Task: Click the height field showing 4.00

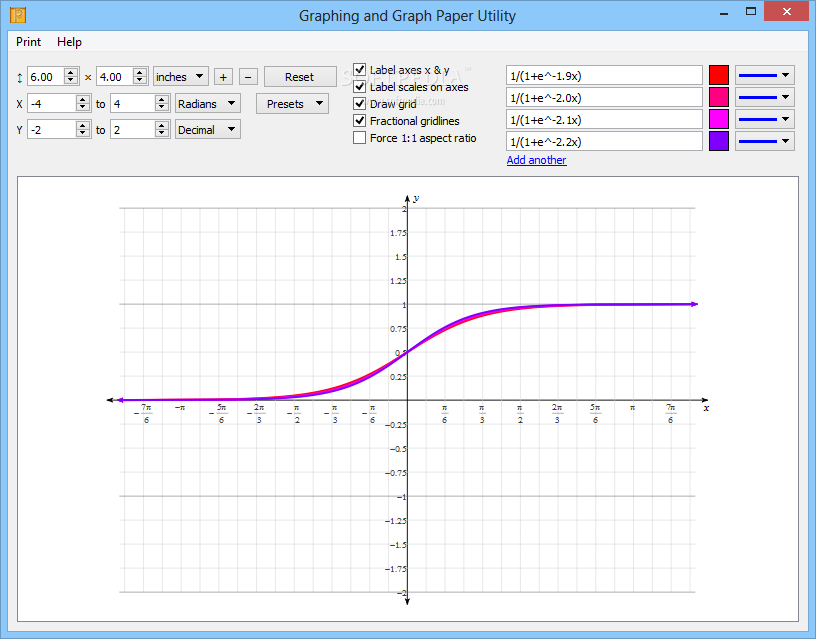Action: (x=115, y=77)
